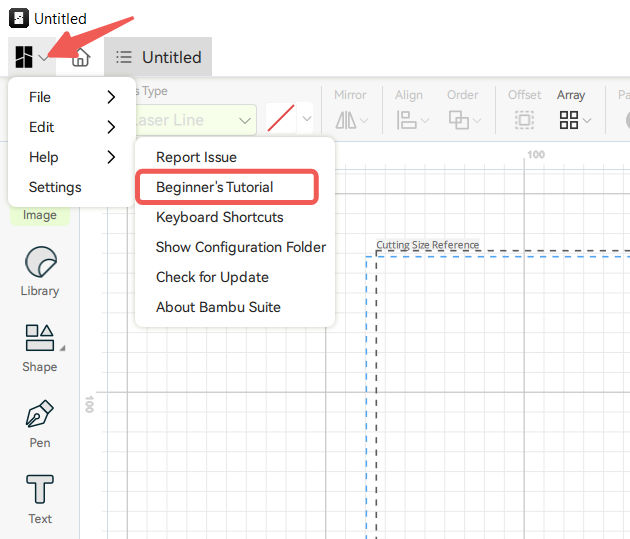The image size is (630, 539).
Task: Expand the Order options arrow
Action: (477, 120)
